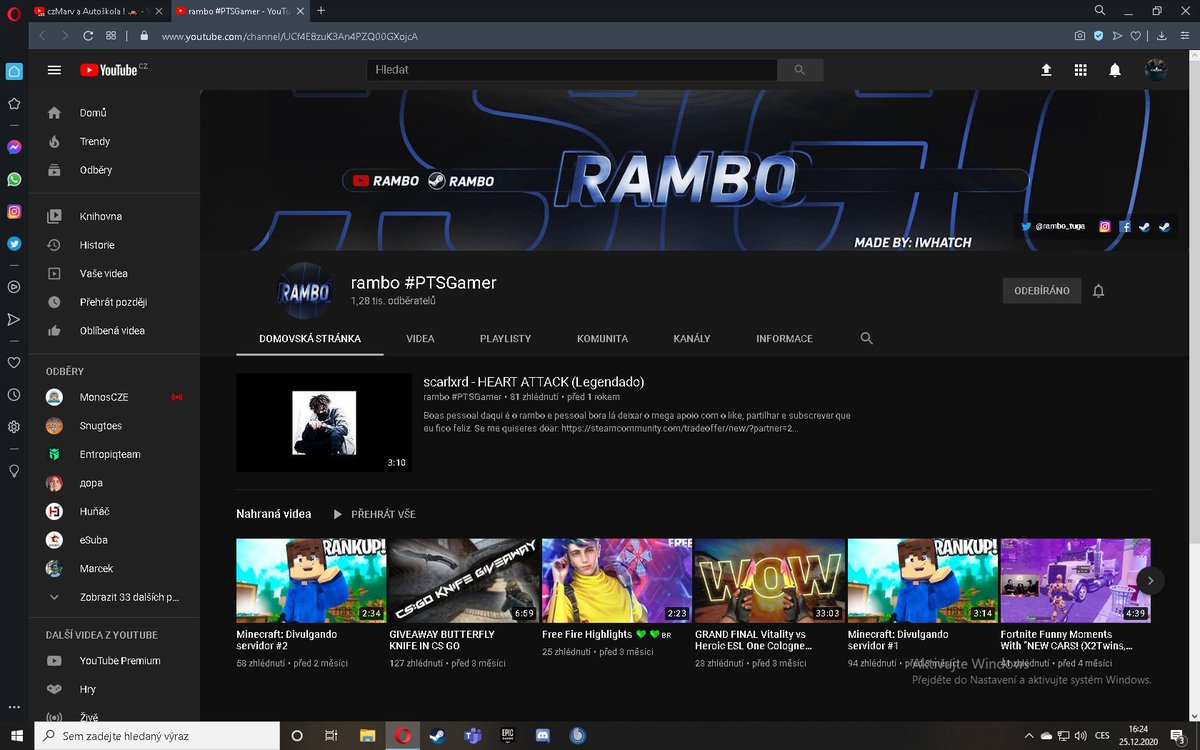Open the channel search magnifier icon
Viewport: 1200px width, 750px height.
click(x=866, y=339)
